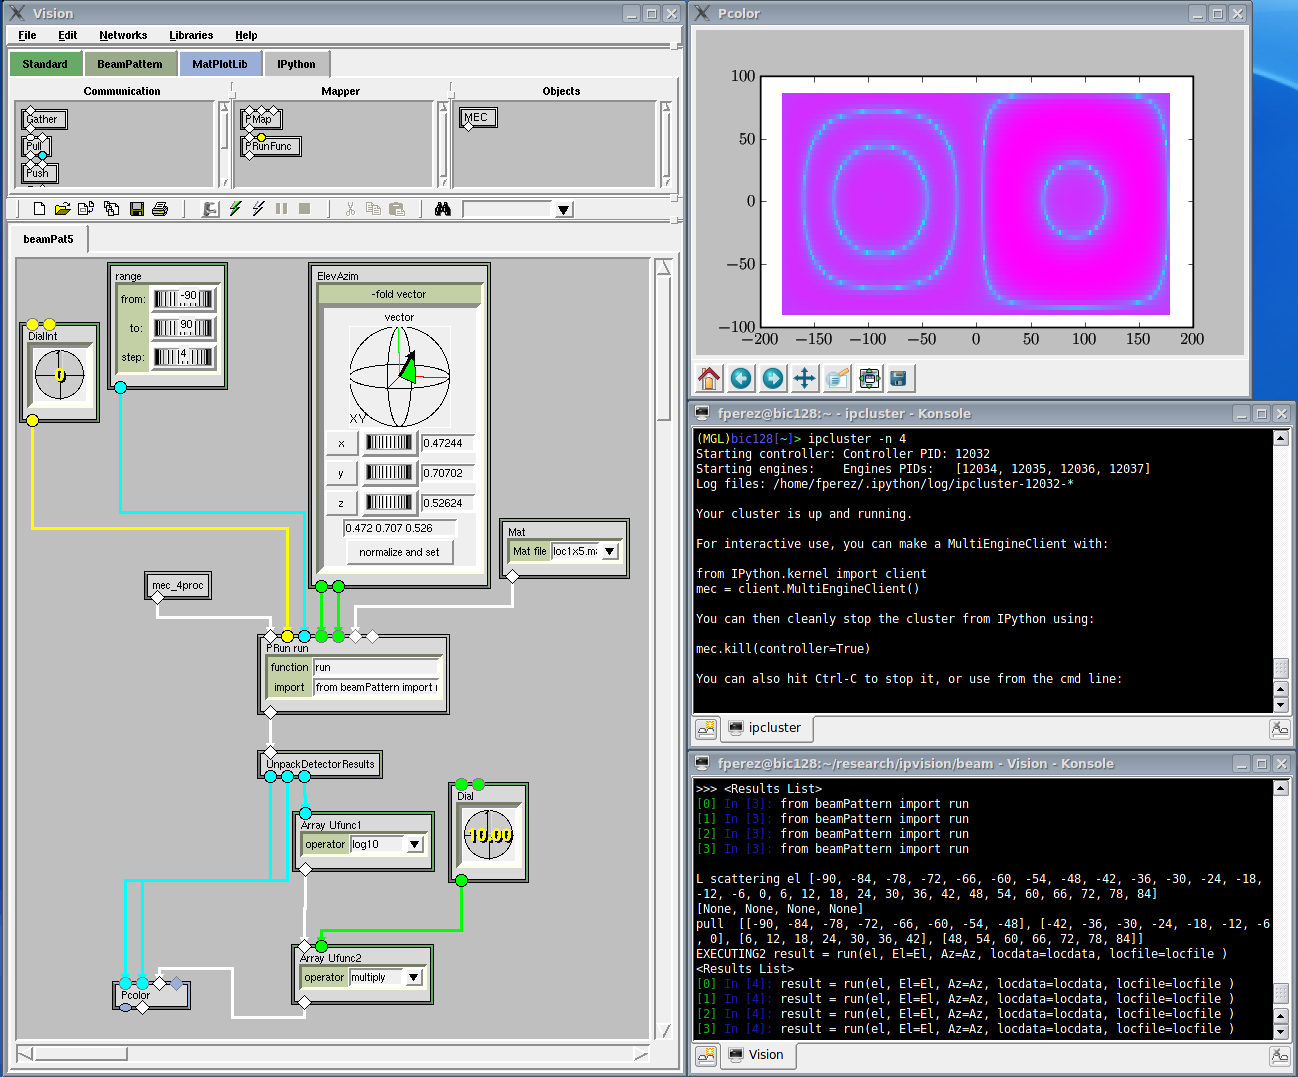Open the File menu

pos(27,35)
